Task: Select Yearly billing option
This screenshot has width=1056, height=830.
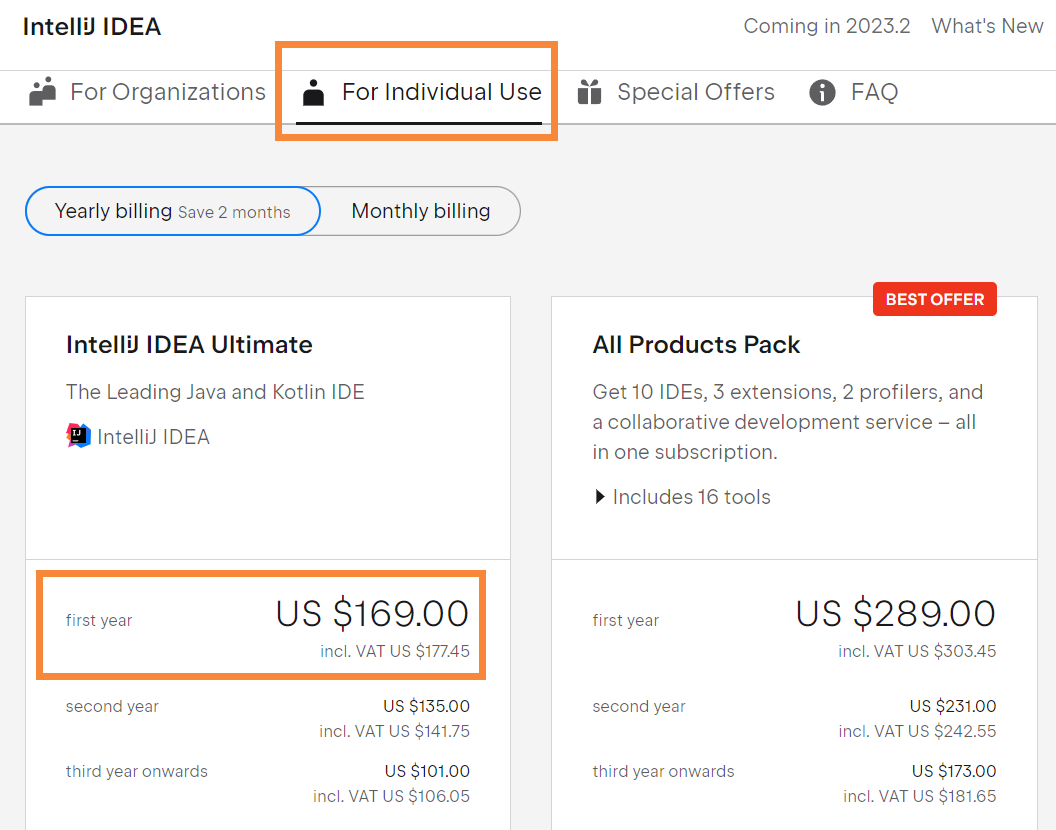Action: [x=173, y=211]
